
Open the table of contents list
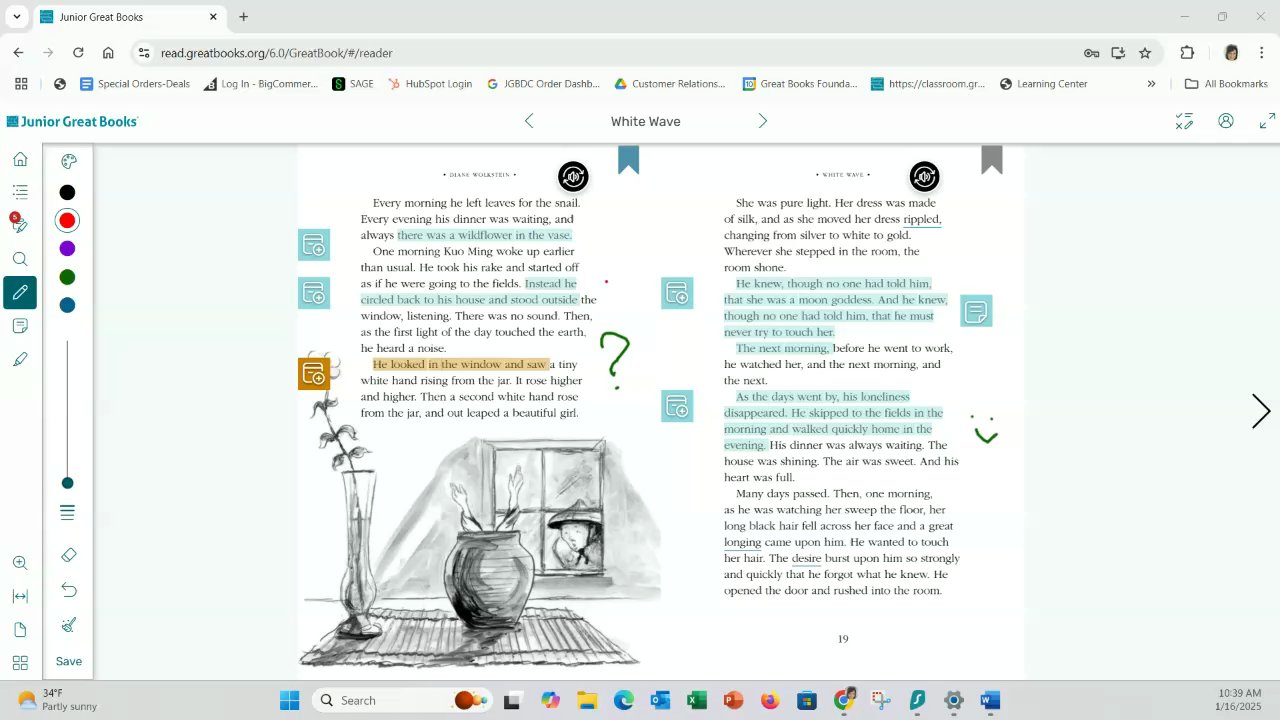click(20, 192)
